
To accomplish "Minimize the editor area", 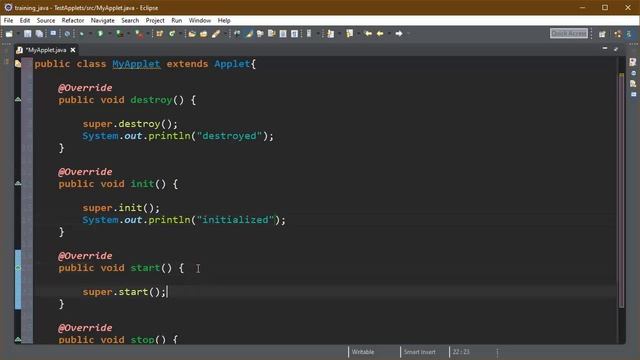I will [x=605, y=49].
